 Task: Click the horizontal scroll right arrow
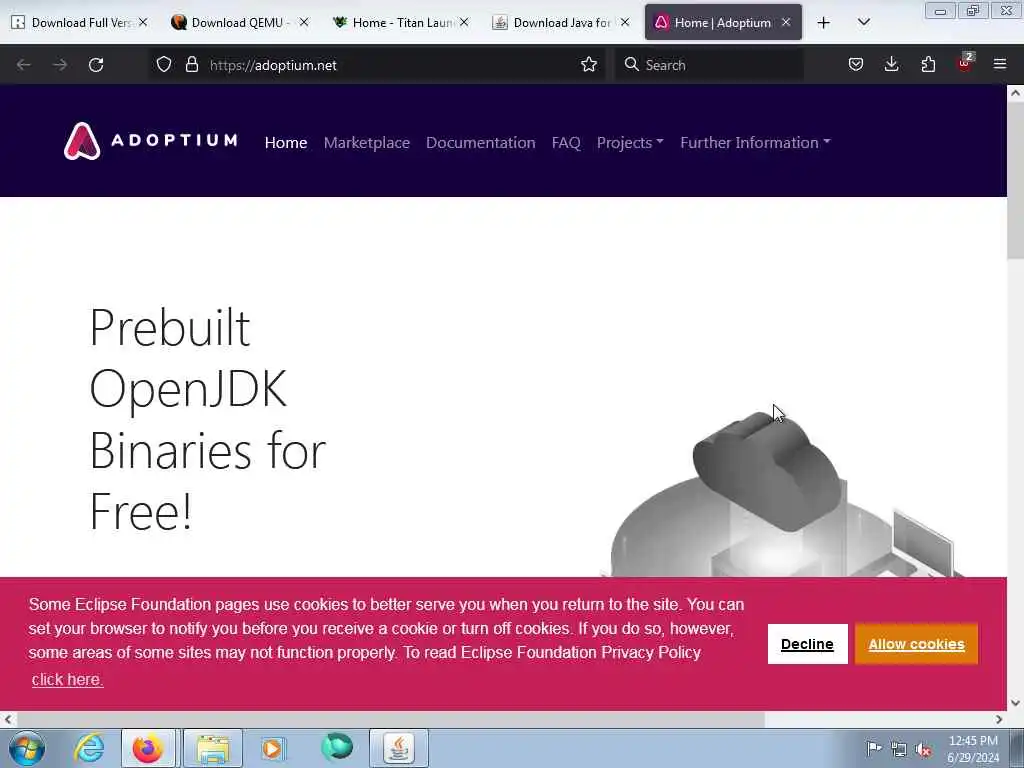[999, 719]
